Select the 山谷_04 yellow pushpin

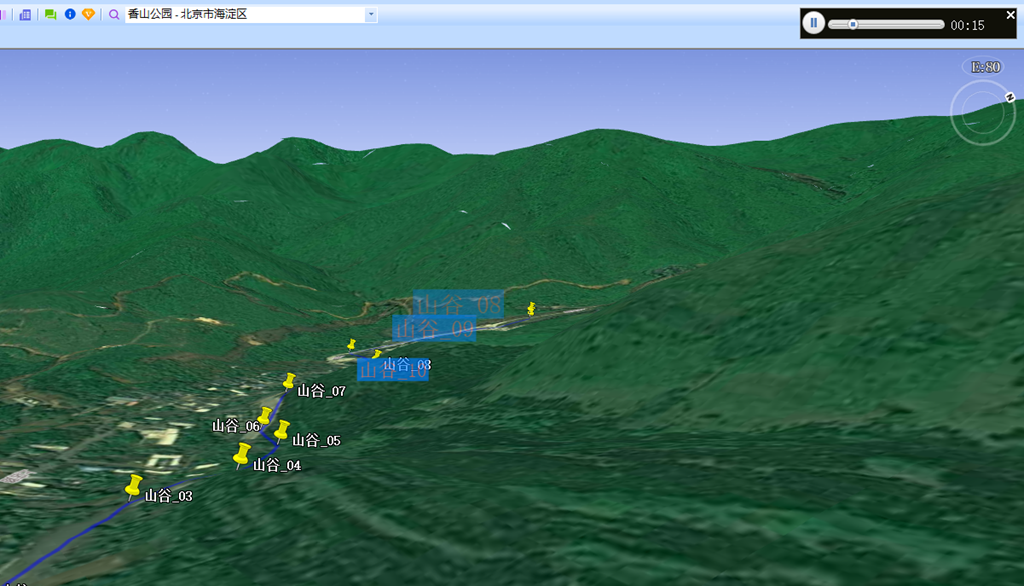(242, 455)
